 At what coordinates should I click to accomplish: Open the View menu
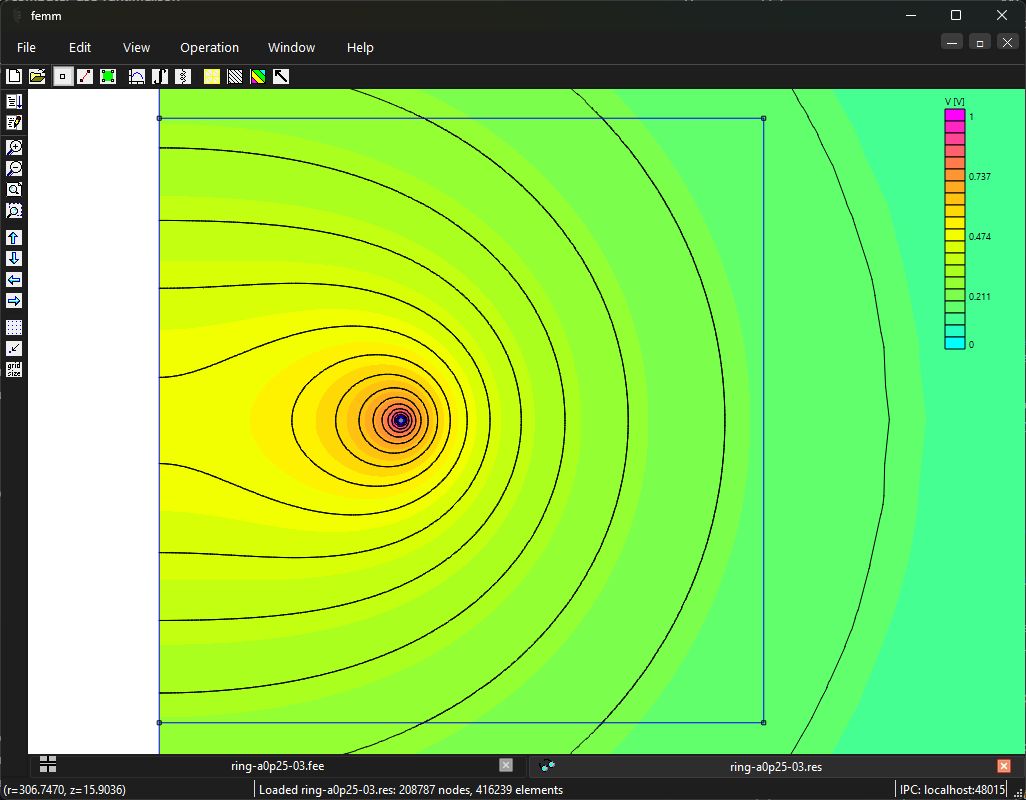136,48
